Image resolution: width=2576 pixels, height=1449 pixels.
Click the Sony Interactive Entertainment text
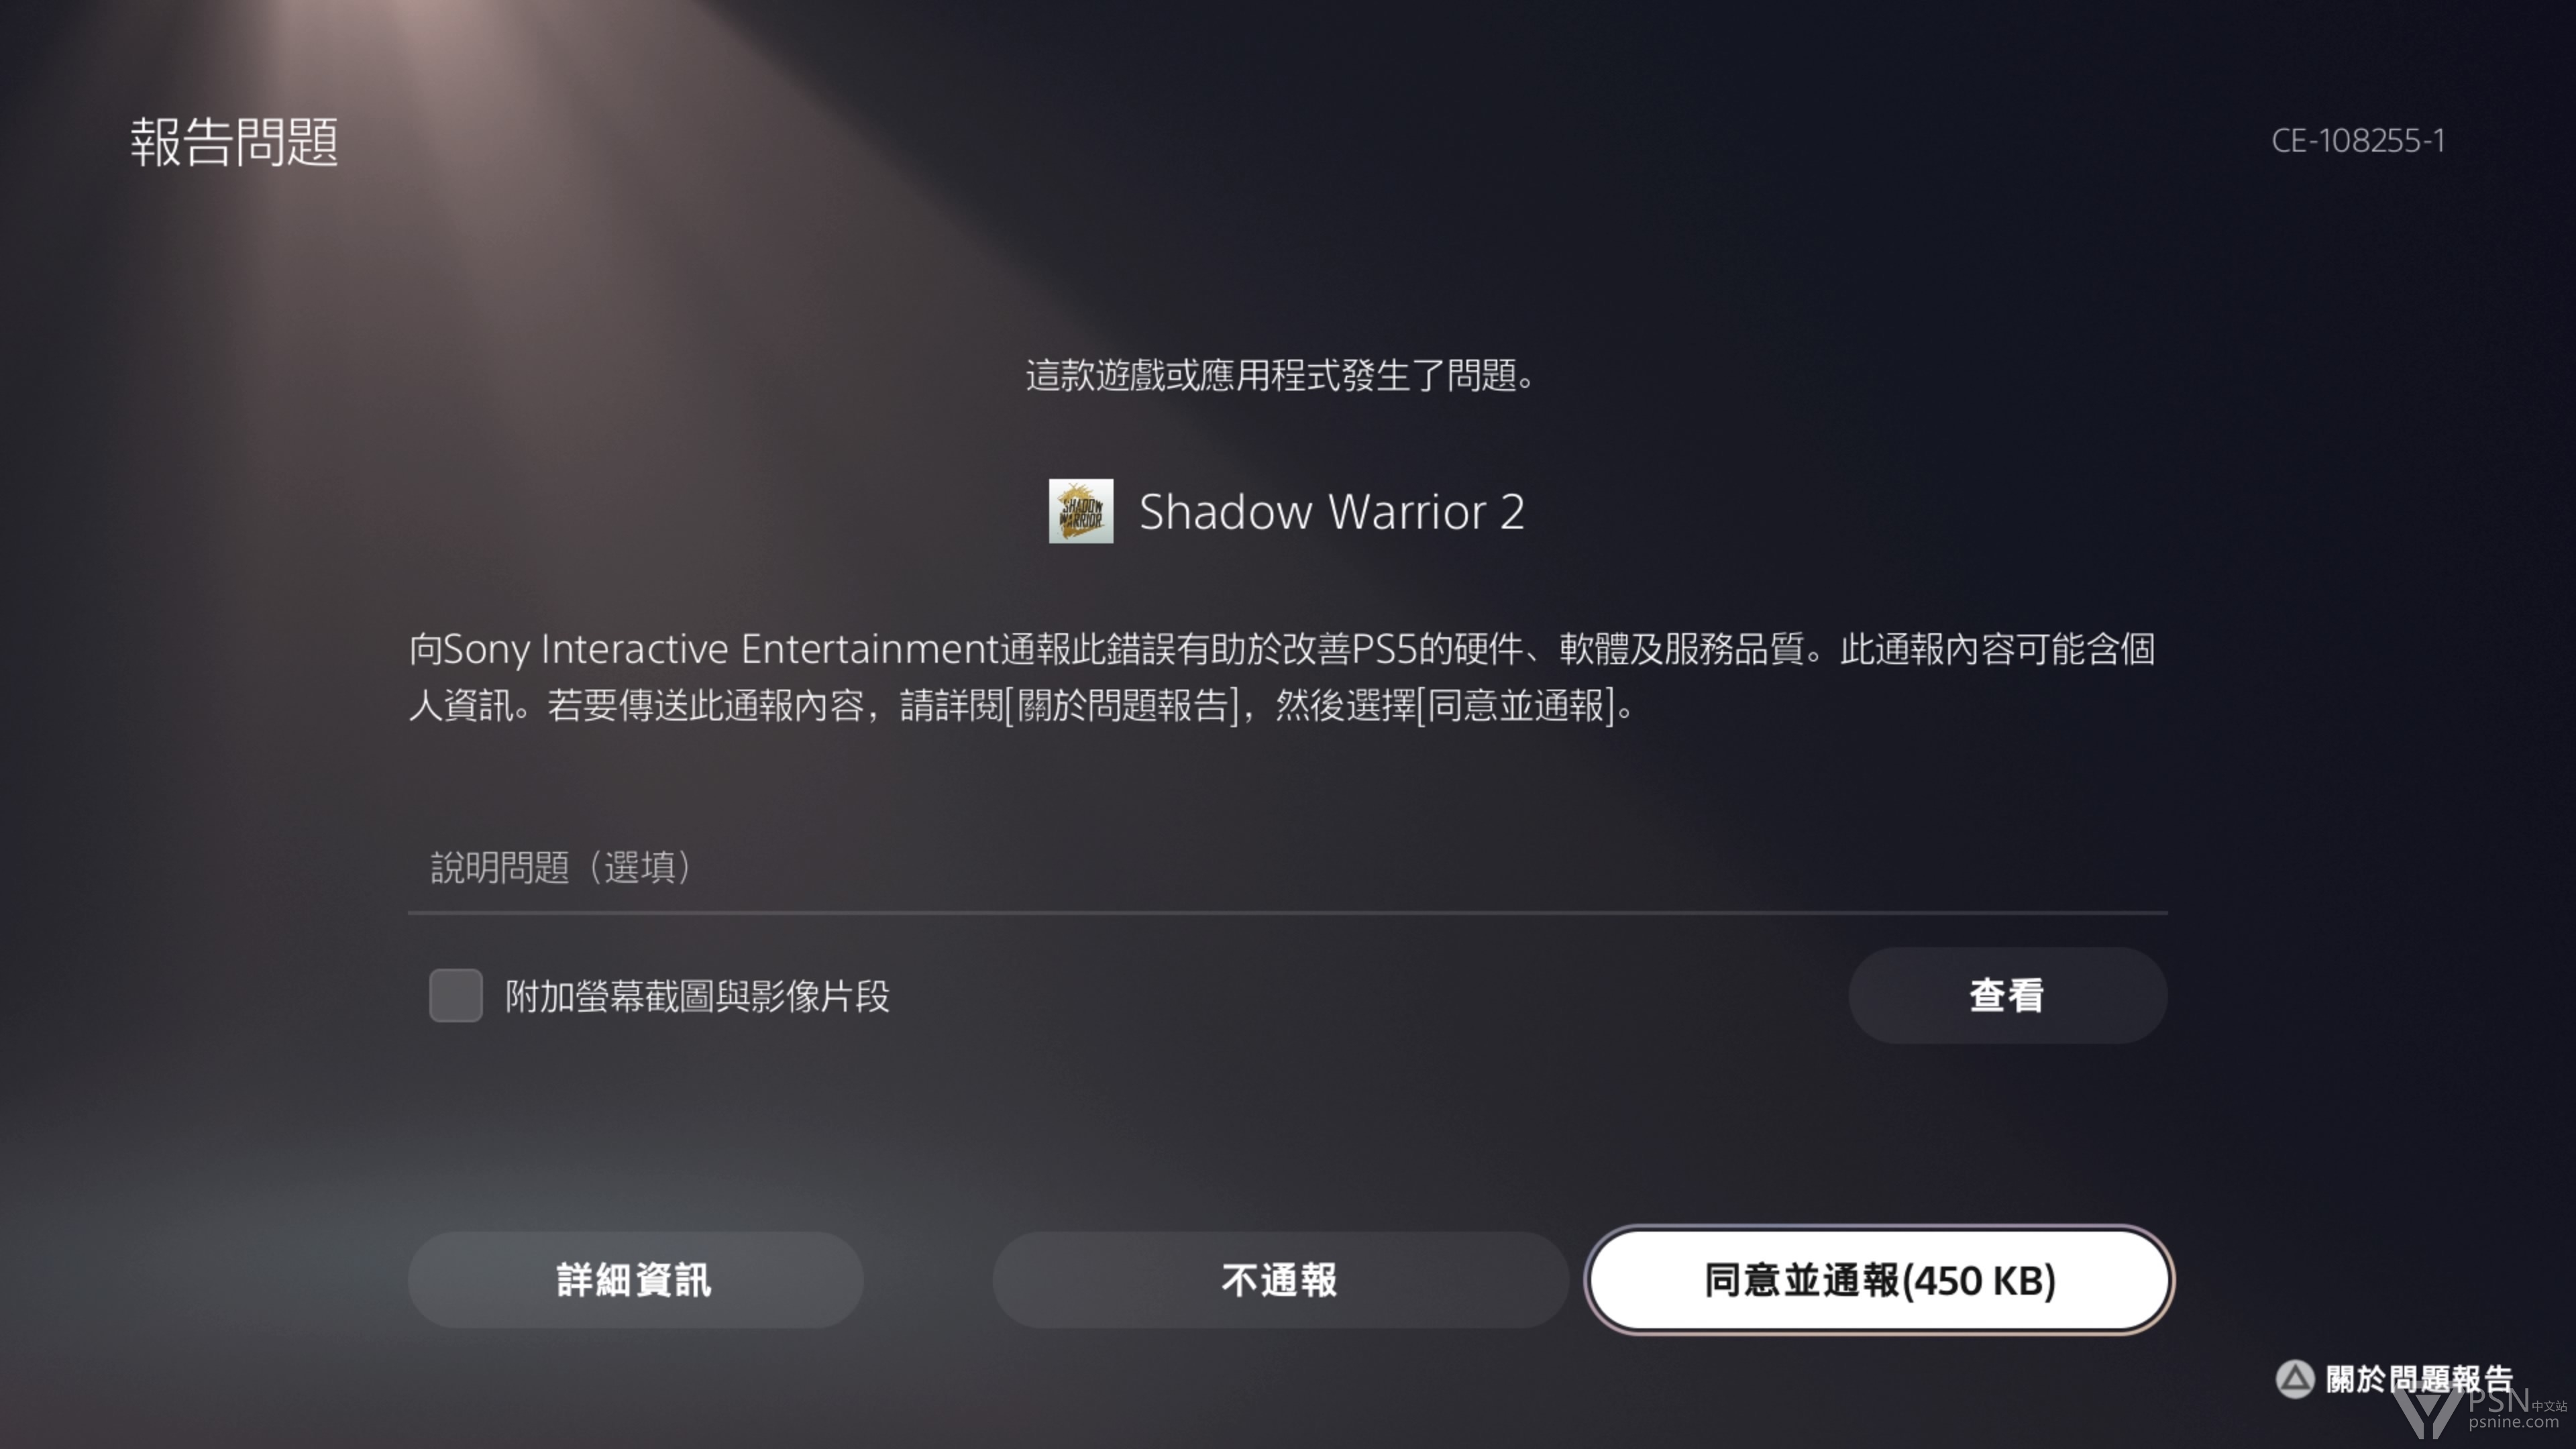[720, 649]
